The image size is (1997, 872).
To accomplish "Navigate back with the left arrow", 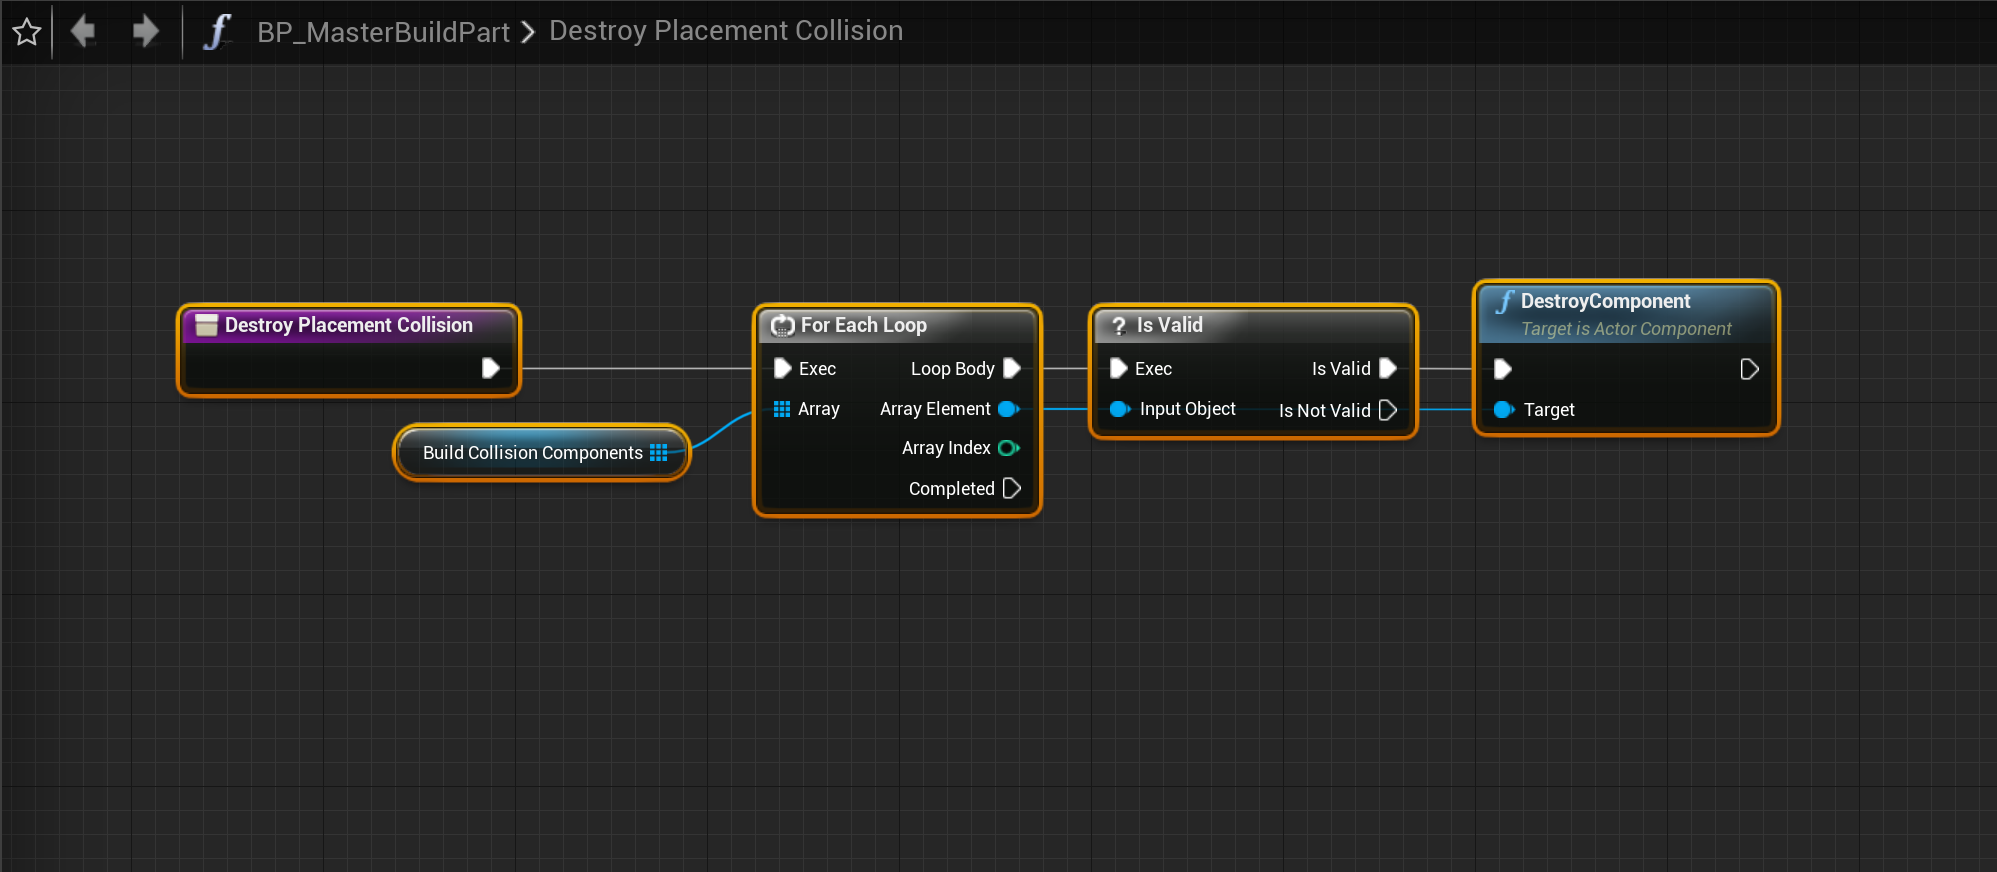I will 83,32.
